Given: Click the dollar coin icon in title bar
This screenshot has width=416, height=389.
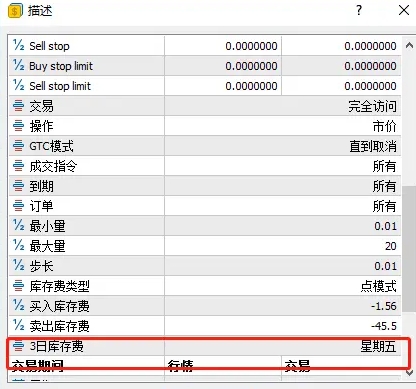Looking at the screenshot, I should tap(15, 11).
